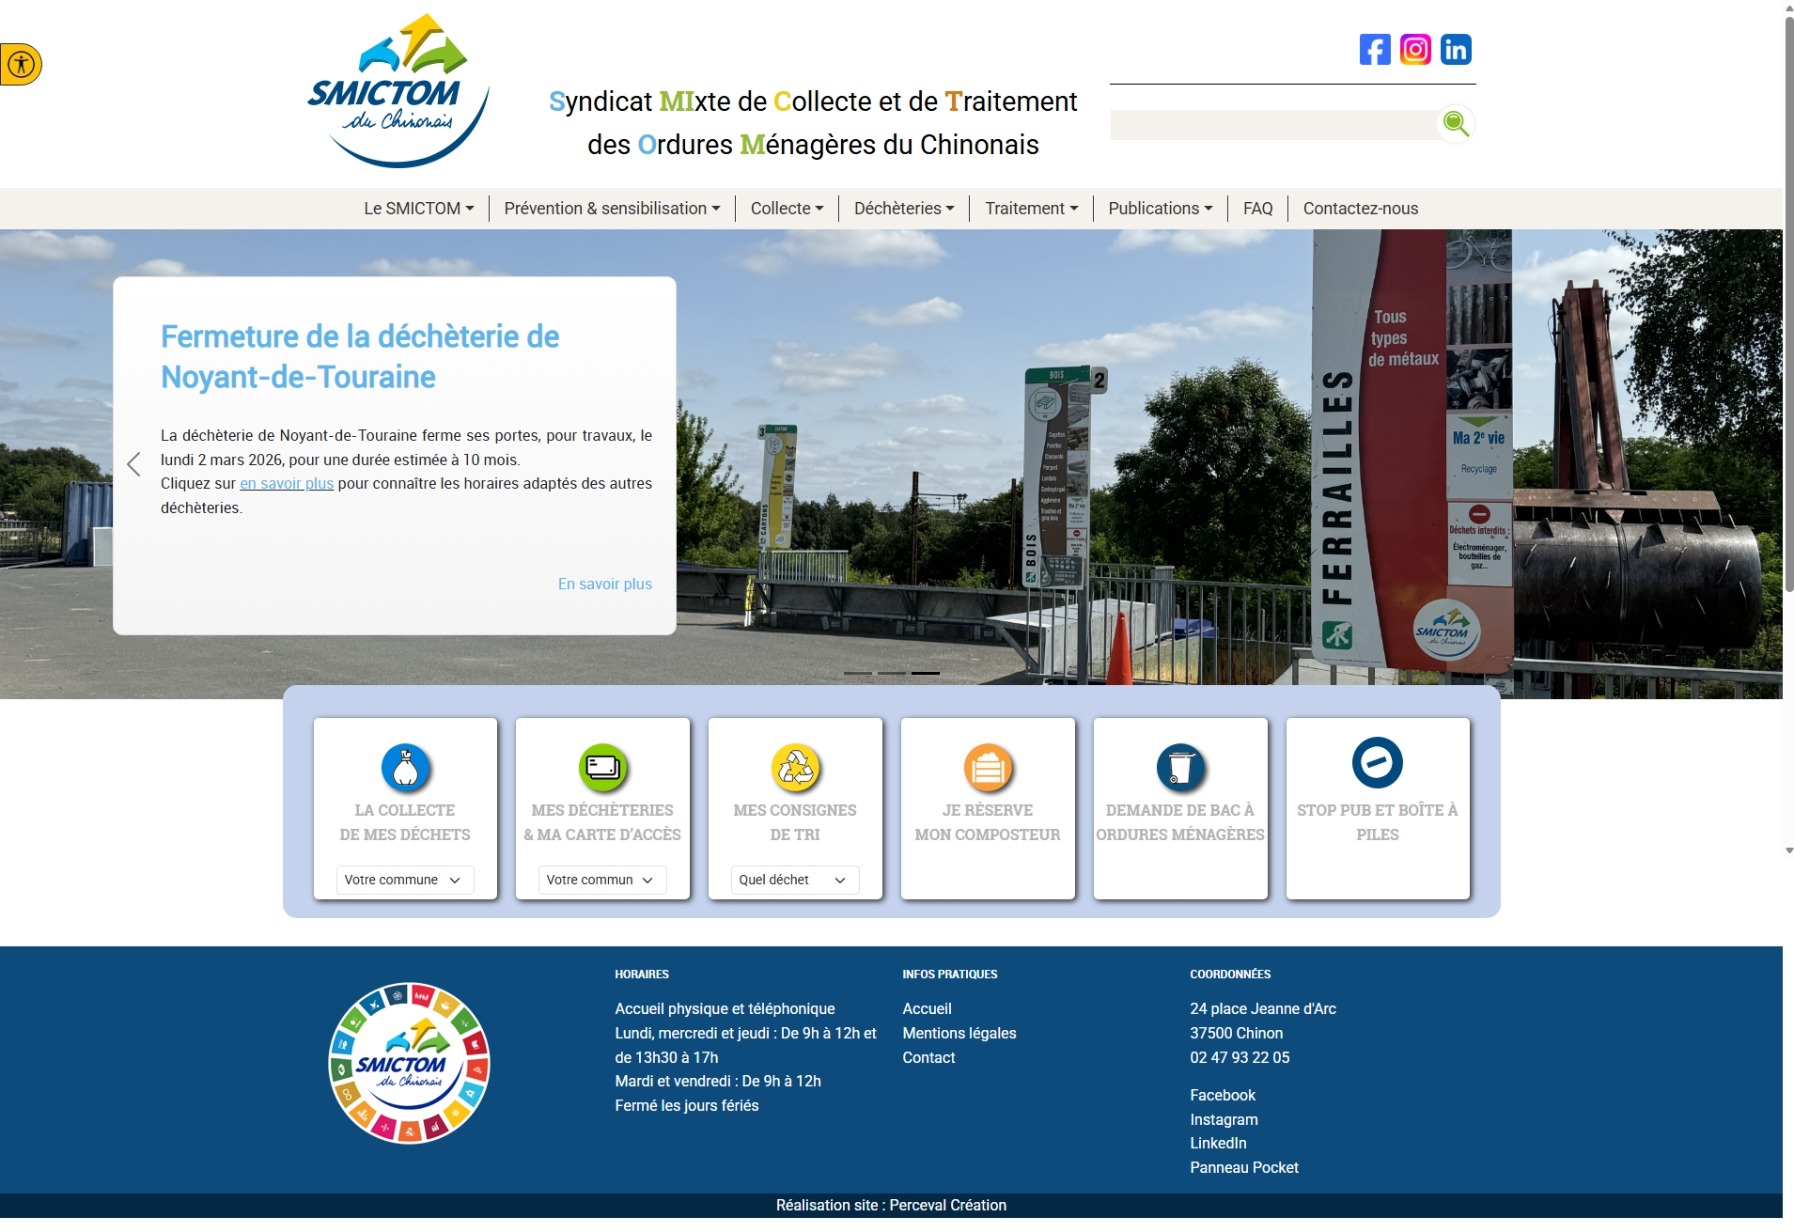Expand the Déchèteries navigation menu
This screenshot has width=1794, height=1232.
coord(904,208)
